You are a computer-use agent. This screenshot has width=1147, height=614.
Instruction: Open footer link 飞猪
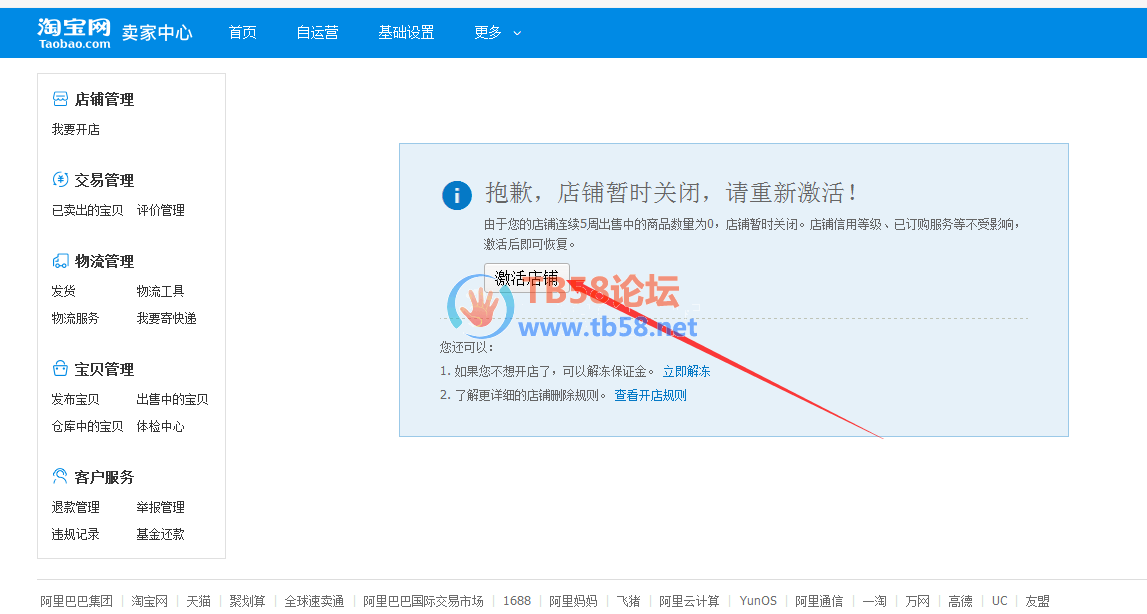[628, 601]
